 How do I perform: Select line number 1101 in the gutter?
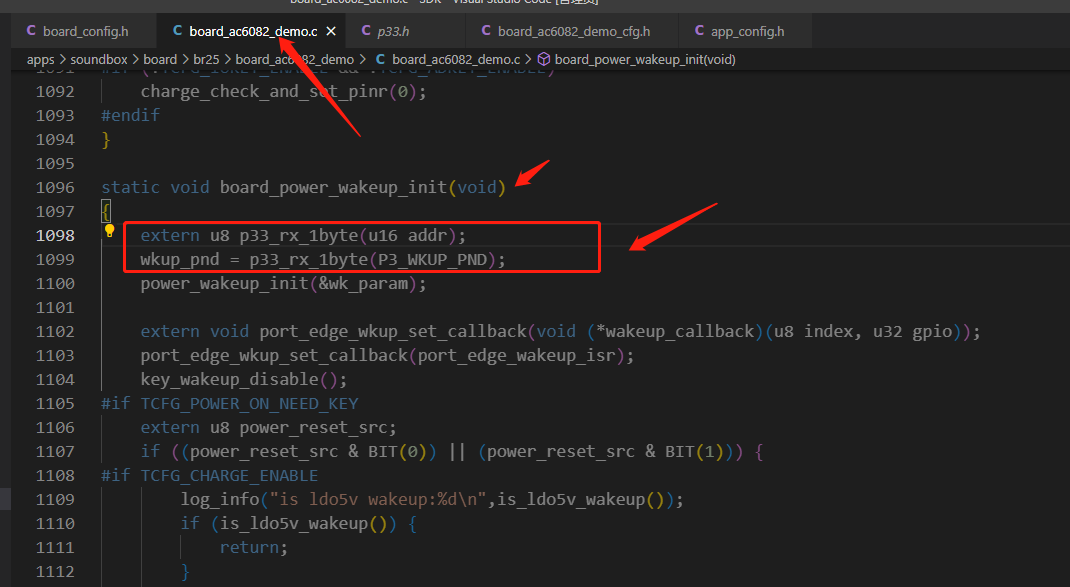[55, 307]
